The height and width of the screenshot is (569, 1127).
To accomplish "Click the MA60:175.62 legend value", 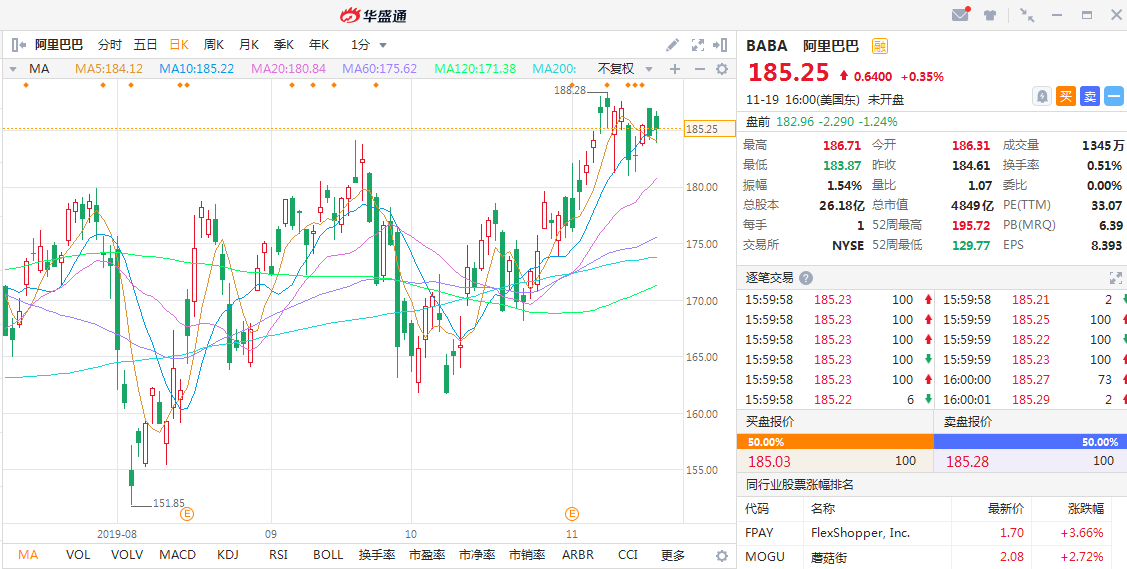I will point(380,69).
